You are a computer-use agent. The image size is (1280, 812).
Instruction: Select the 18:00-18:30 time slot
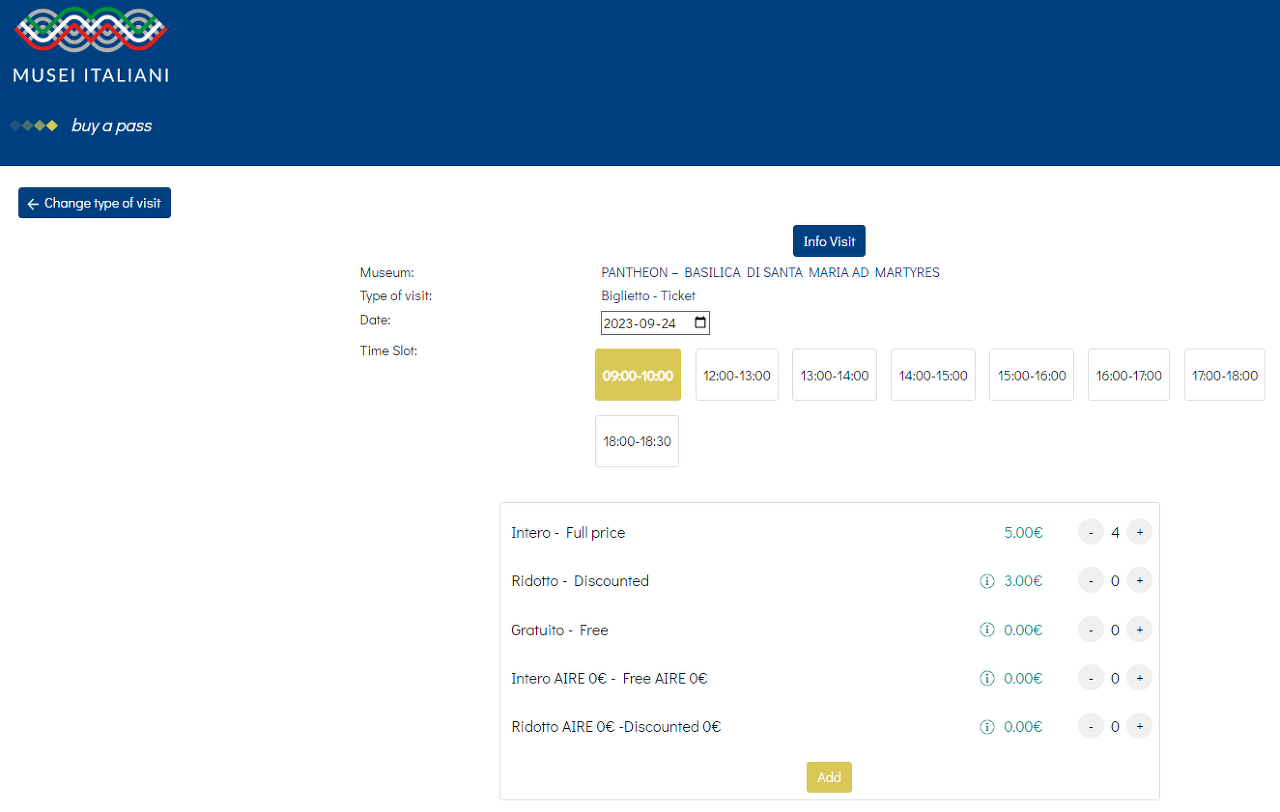[x=637, y=441]
